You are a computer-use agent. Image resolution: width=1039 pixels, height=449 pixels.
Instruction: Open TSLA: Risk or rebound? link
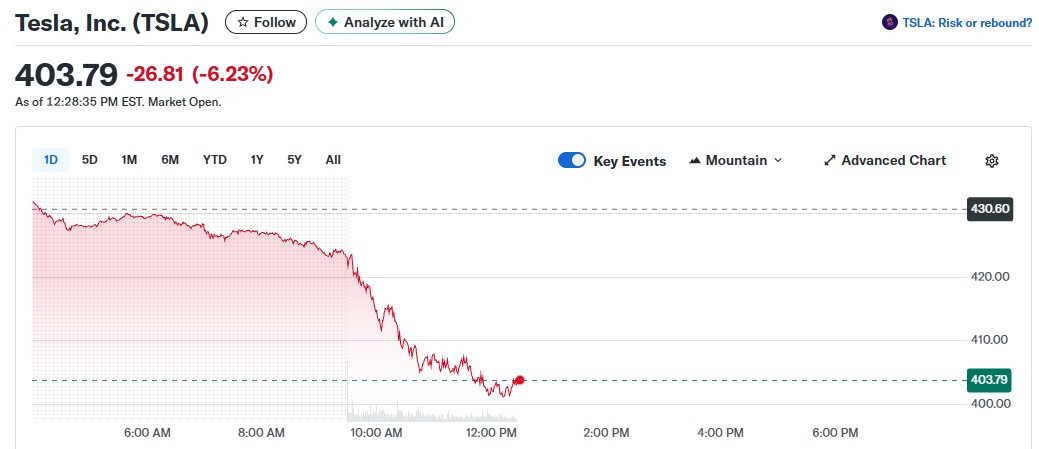967,22
